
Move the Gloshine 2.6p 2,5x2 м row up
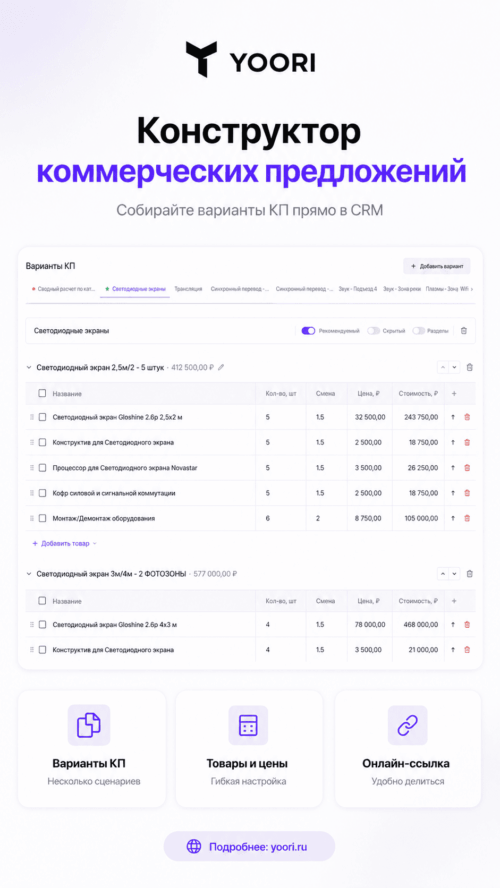[x=453, y=417]
